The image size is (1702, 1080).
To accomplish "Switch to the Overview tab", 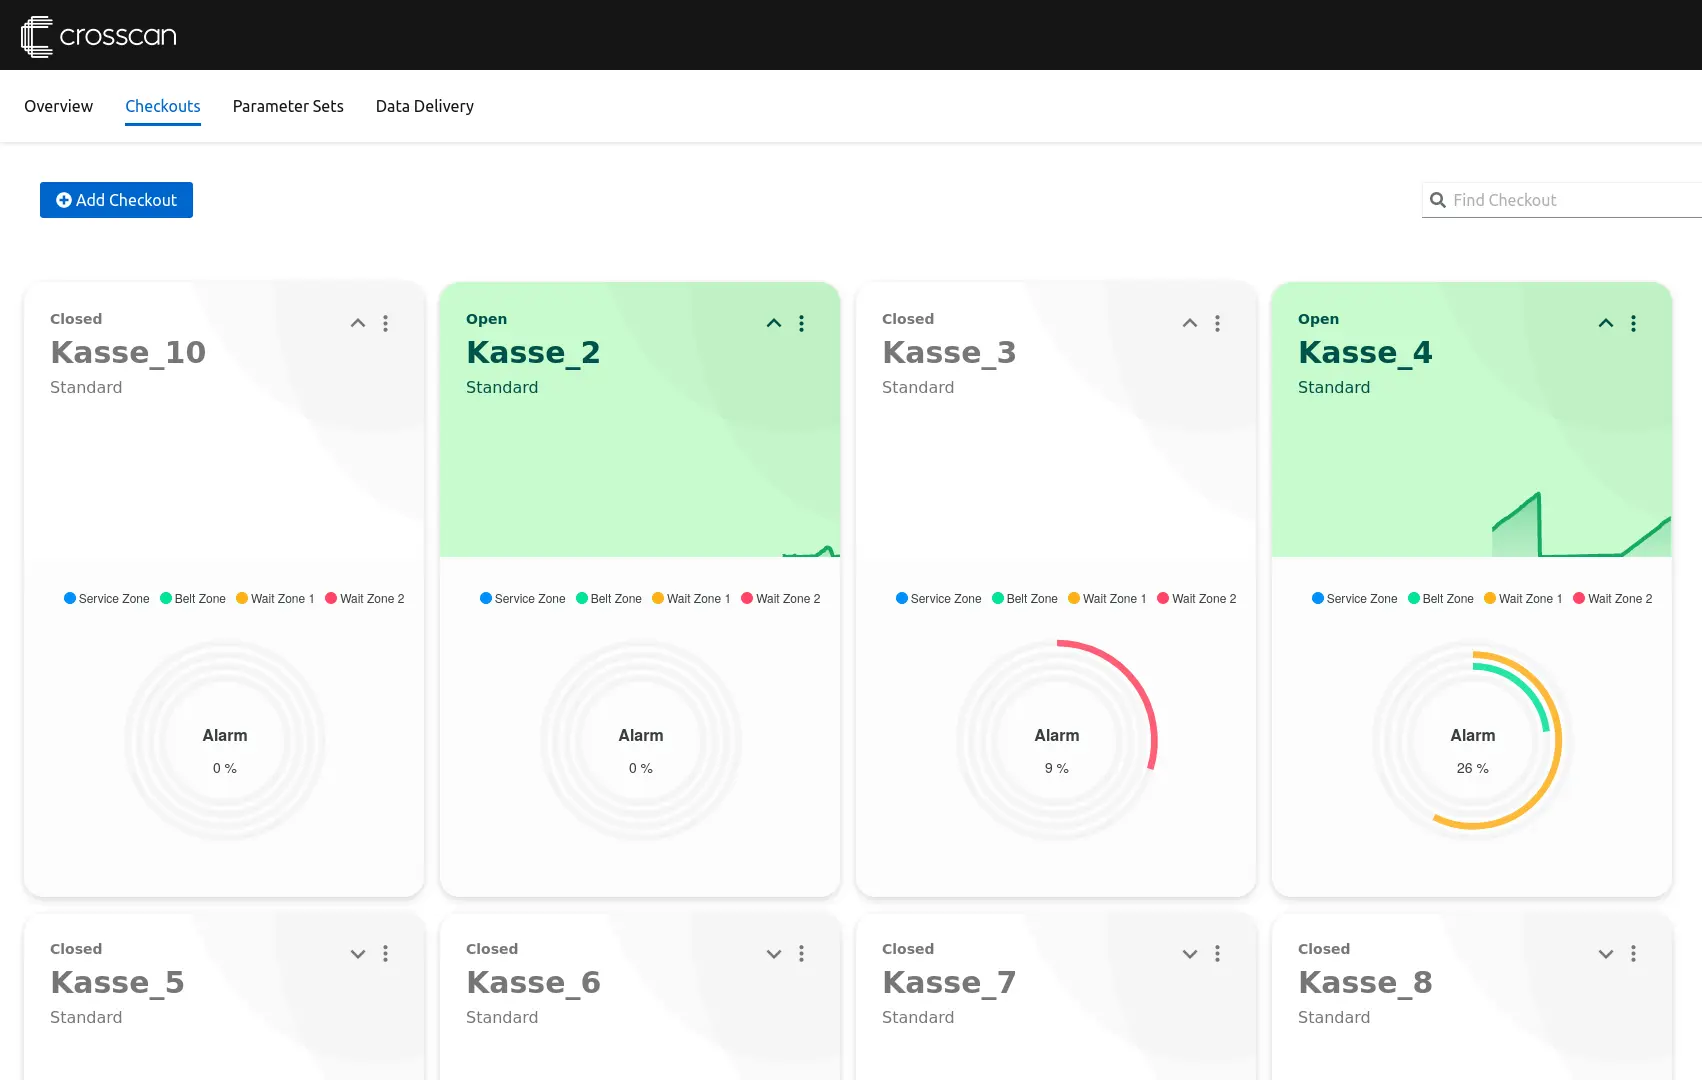I will 58,106.
